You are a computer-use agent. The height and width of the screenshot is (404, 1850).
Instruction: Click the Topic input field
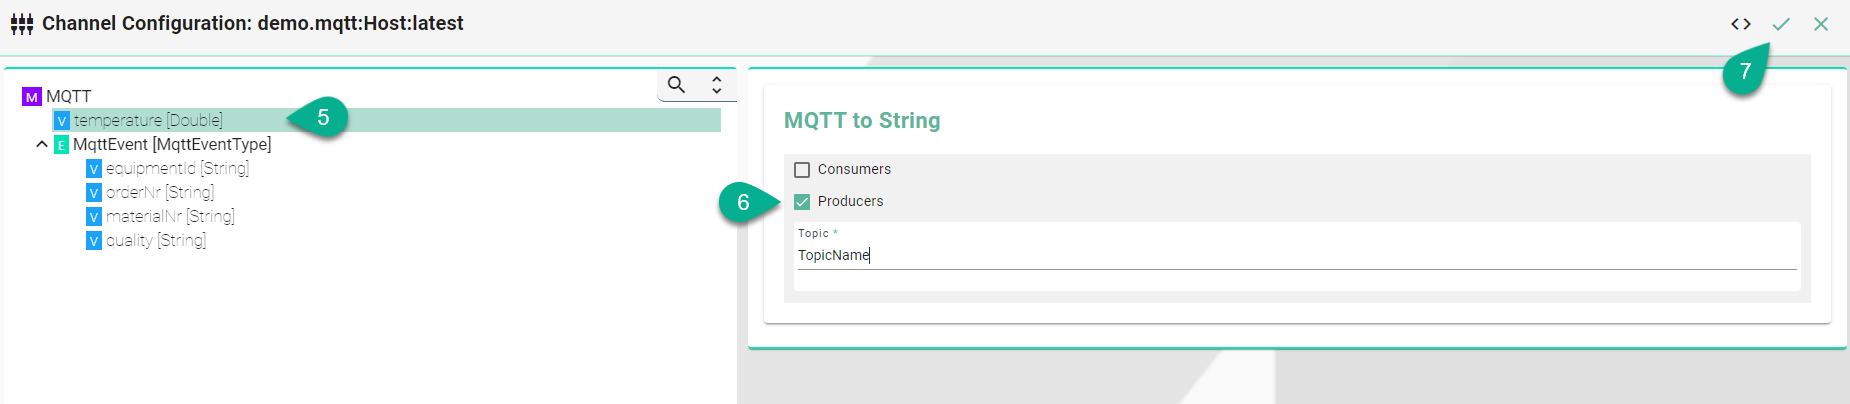tap(1296, 256)
